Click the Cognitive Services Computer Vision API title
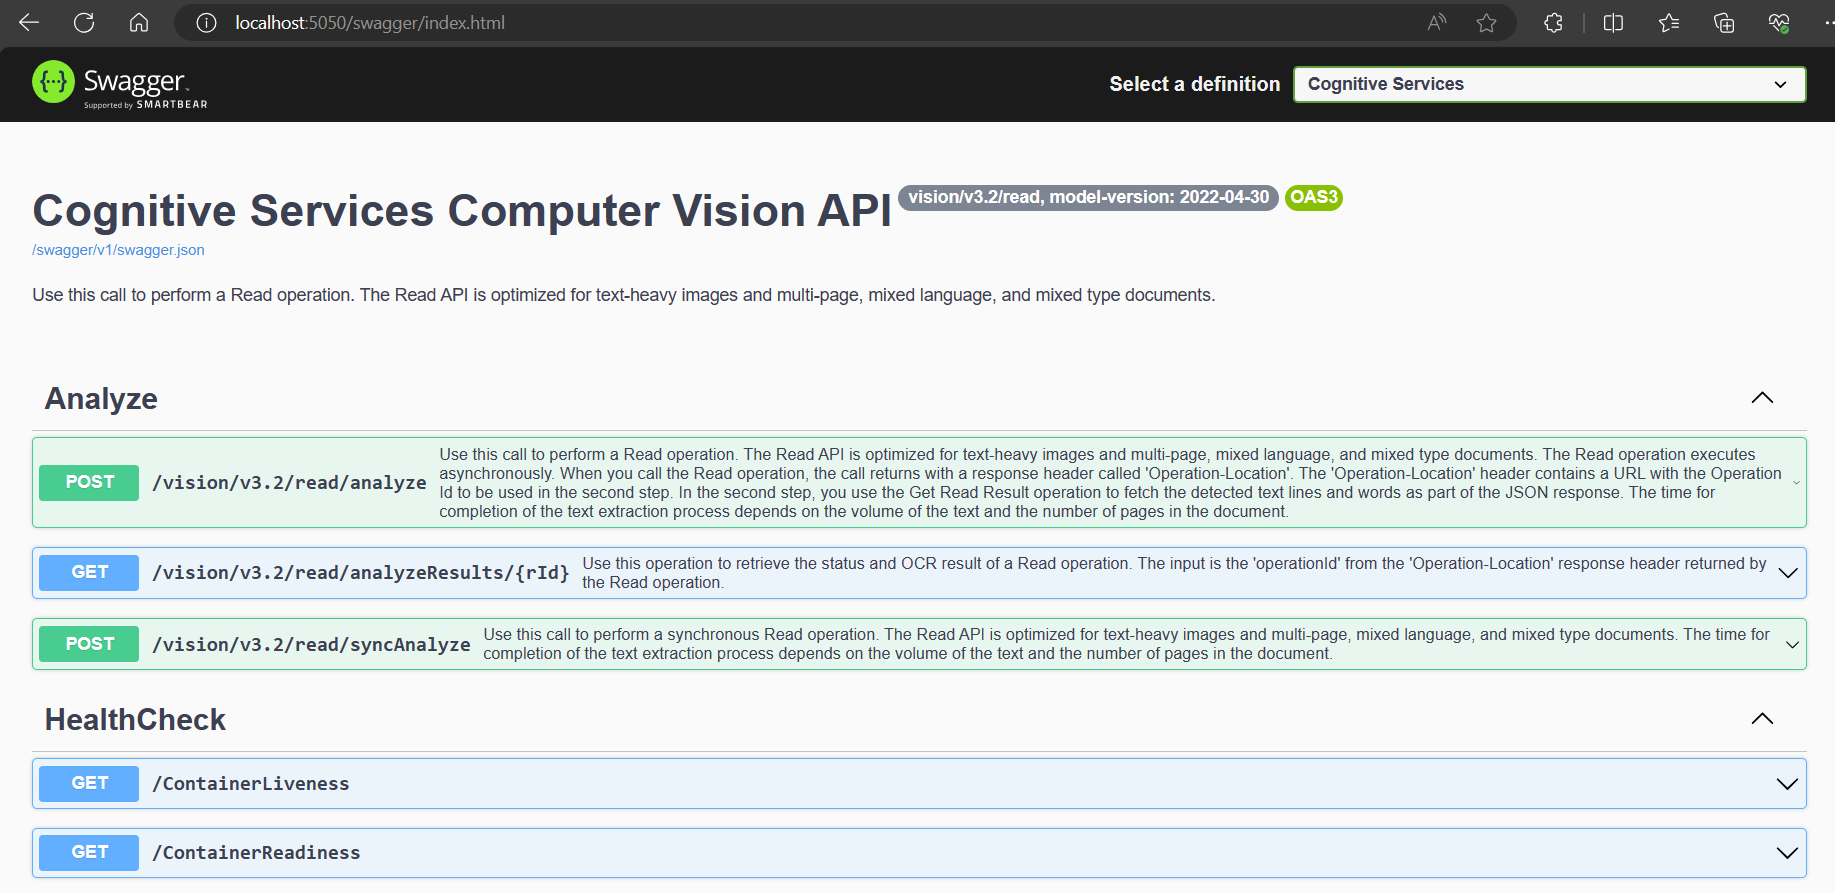 461,211
